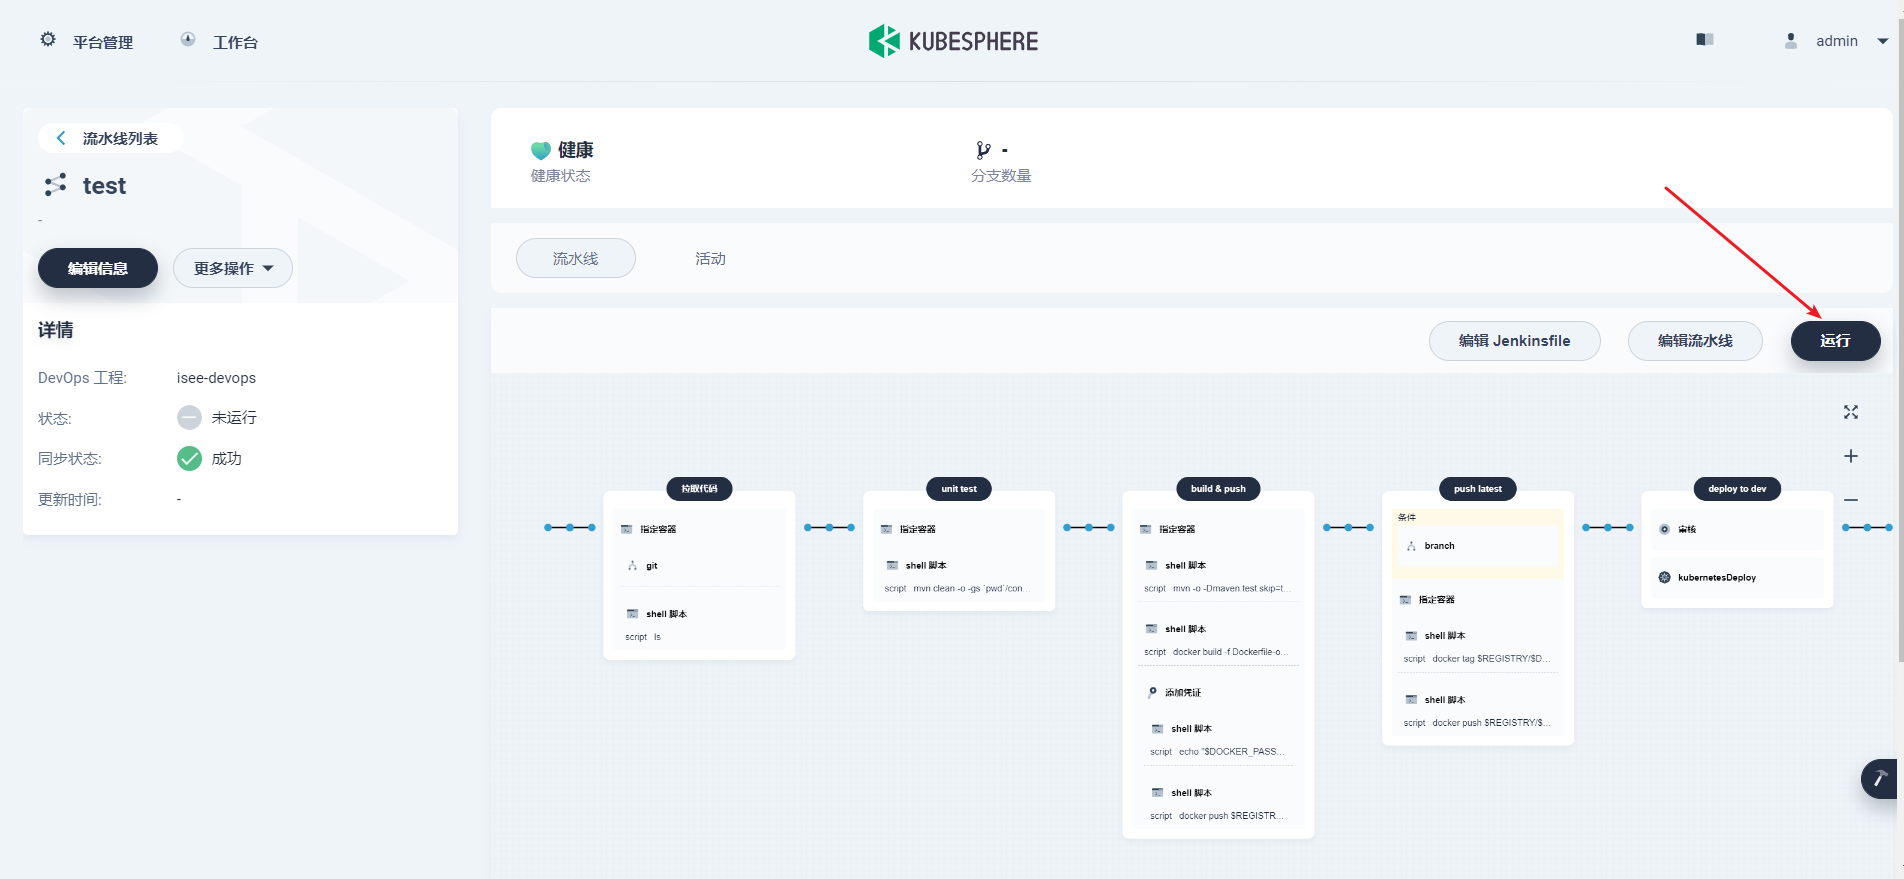Switch to the 活动 tab
The width and height of the screenshot is (1904, 879).
pos(711,258)
